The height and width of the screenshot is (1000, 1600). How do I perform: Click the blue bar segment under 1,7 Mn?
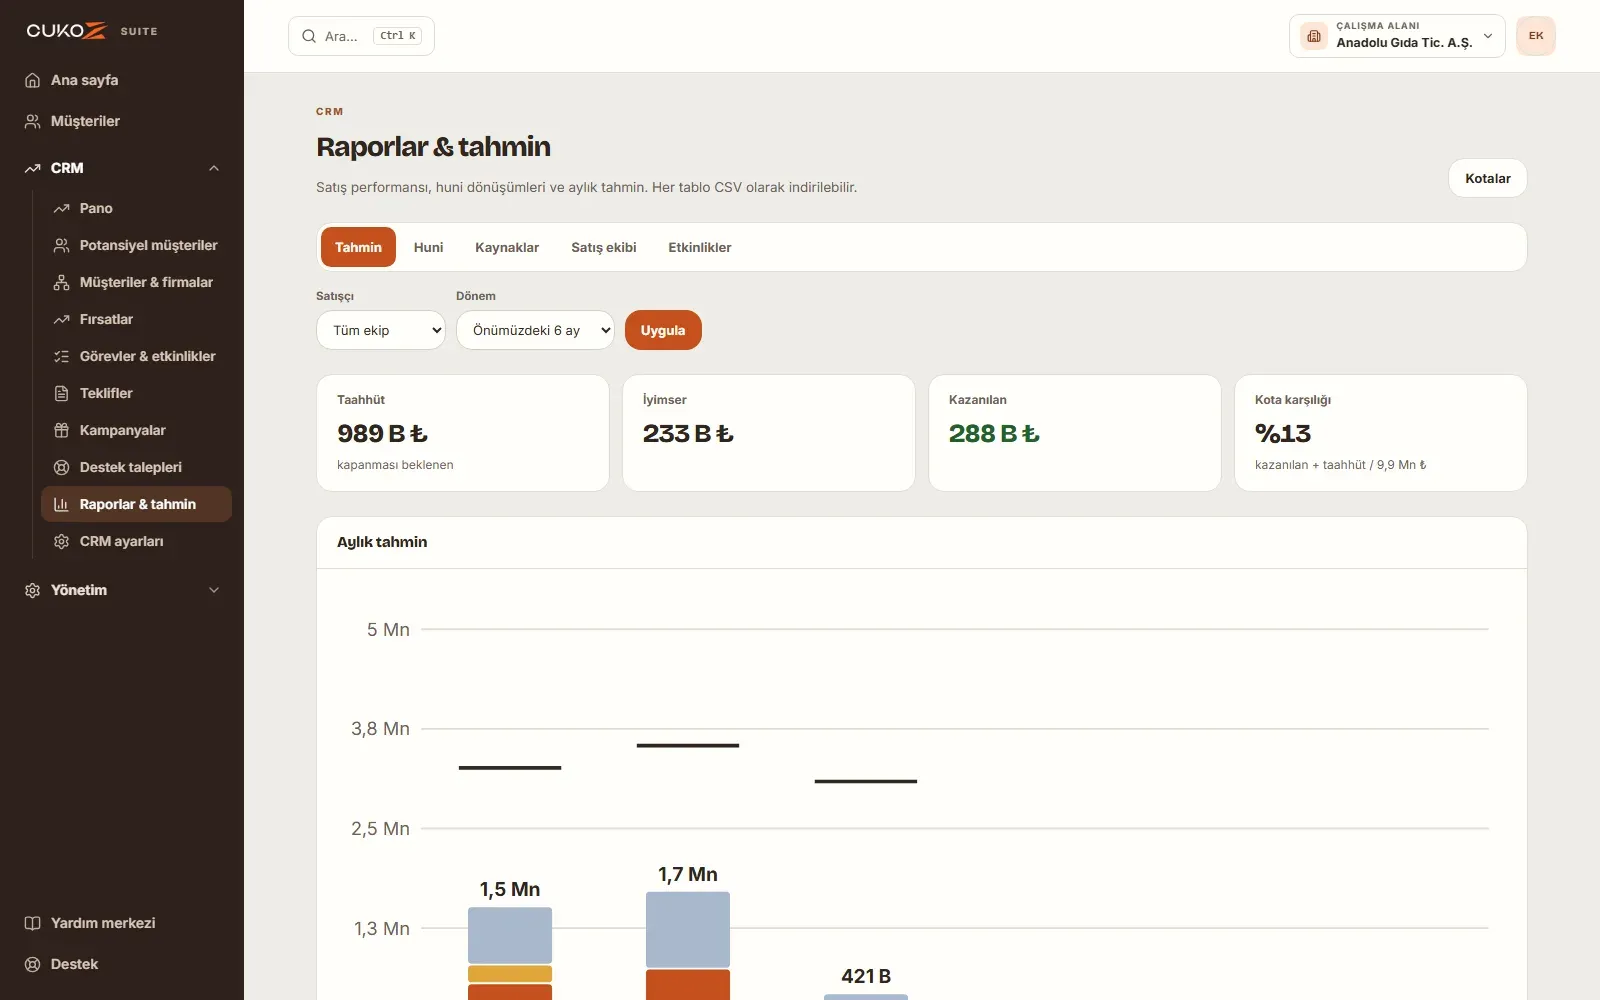[688, 930]
